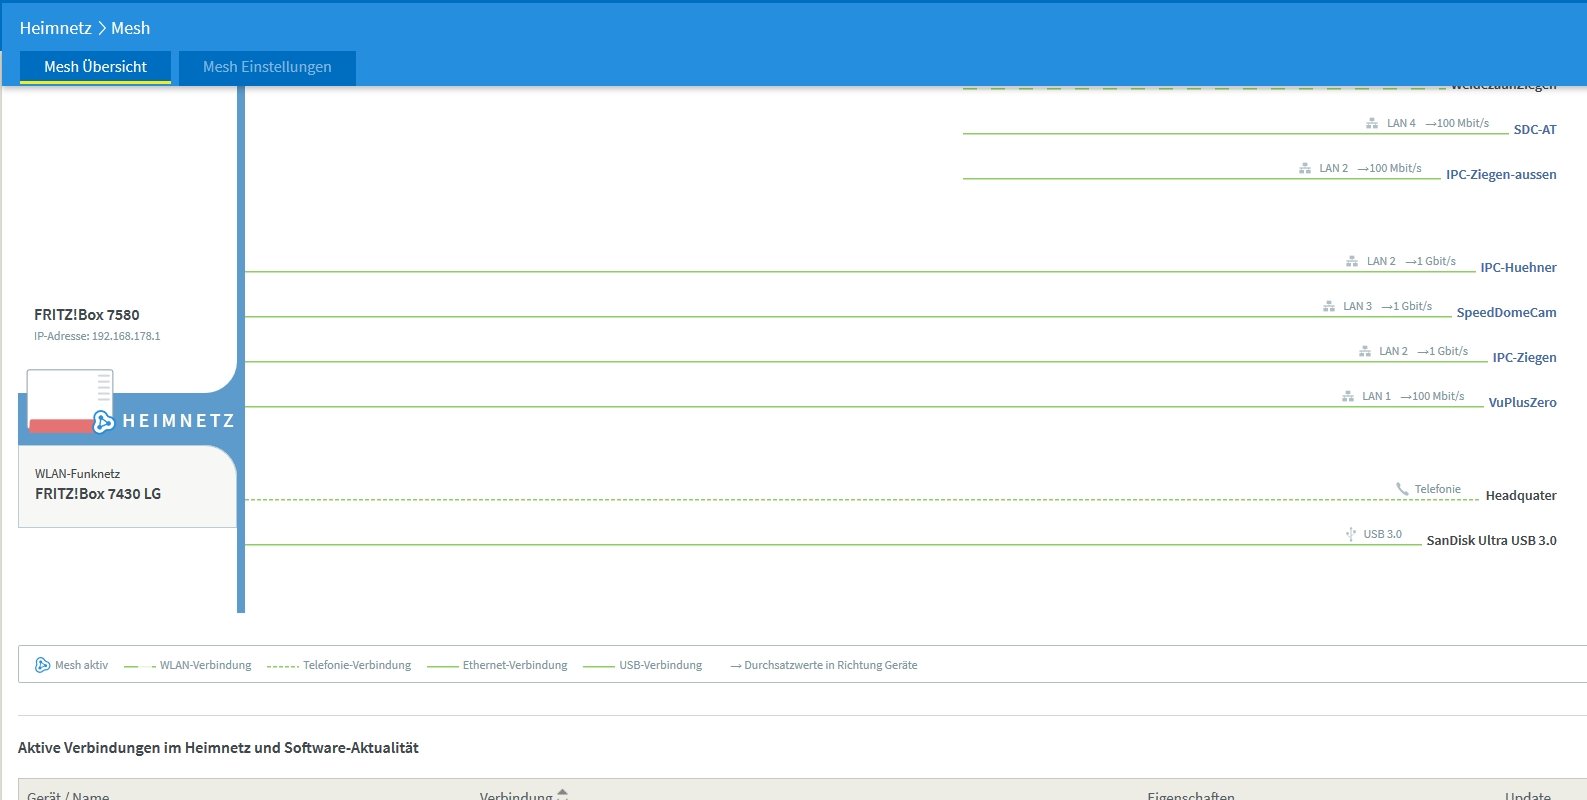Screen dimensions: 1587x800
Task: Click the 100 Mbit/s speed for SDC-AT
Action: pyautogui.click(x=1457, y=123)
